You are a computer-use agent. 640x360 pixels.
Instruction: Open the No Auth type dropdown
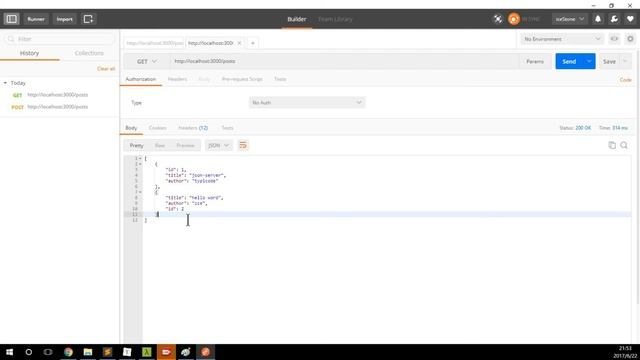tap(307, 102)
